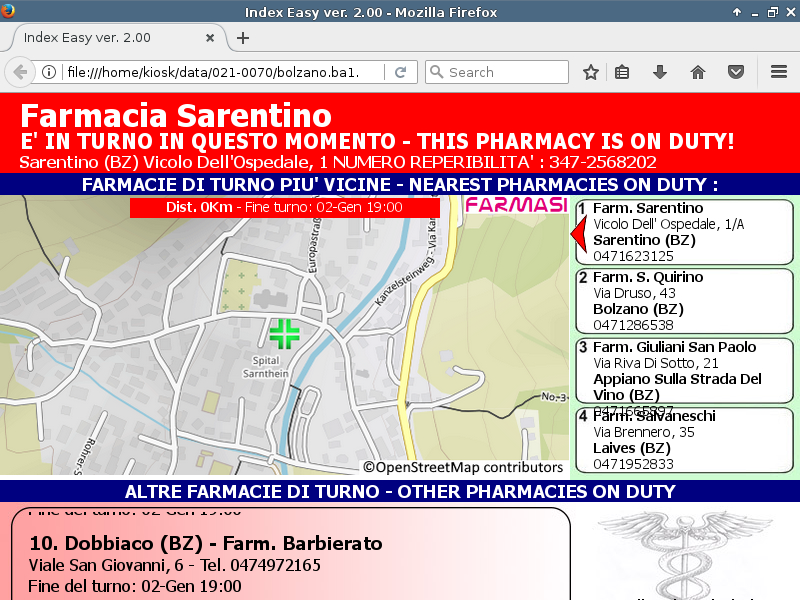Open a new tab with plus button
The height and width of the screenshot is (600, 800).
(x=242, y=38)
